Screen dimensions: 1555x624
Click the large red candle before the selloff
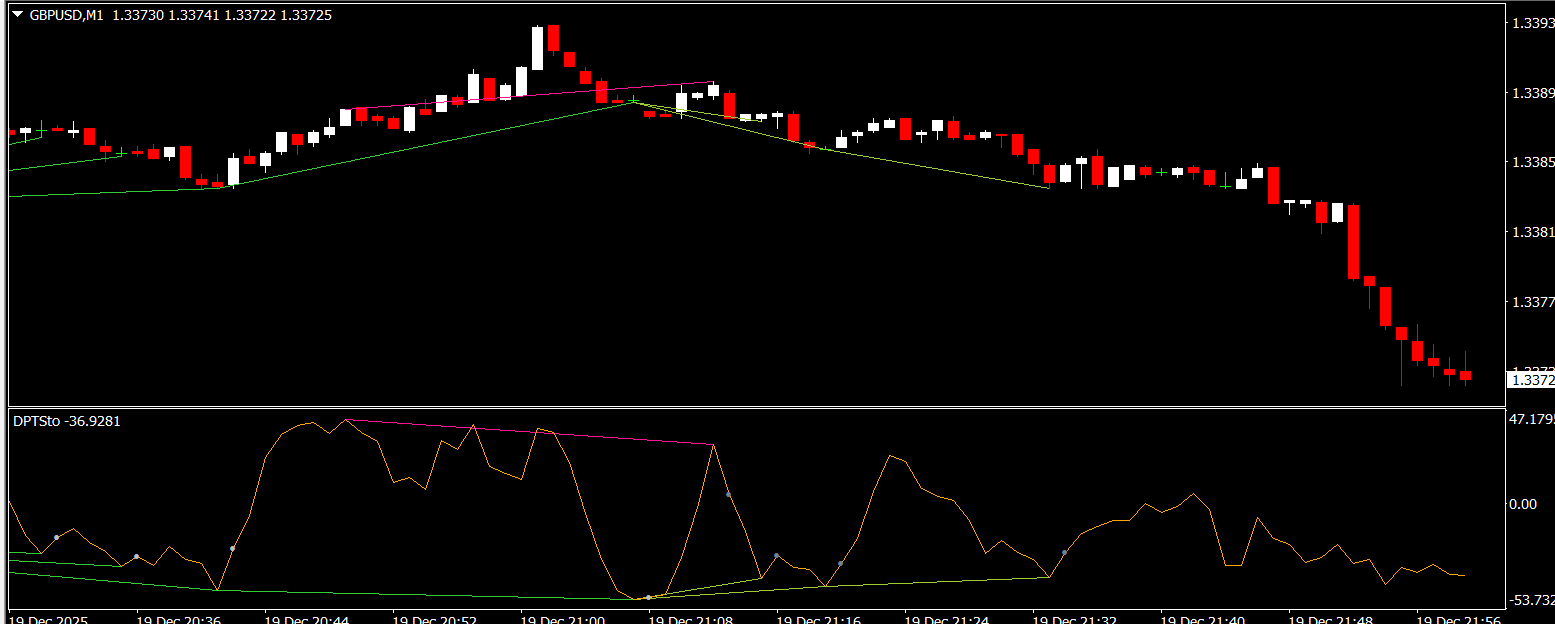tap(1353, 241)
